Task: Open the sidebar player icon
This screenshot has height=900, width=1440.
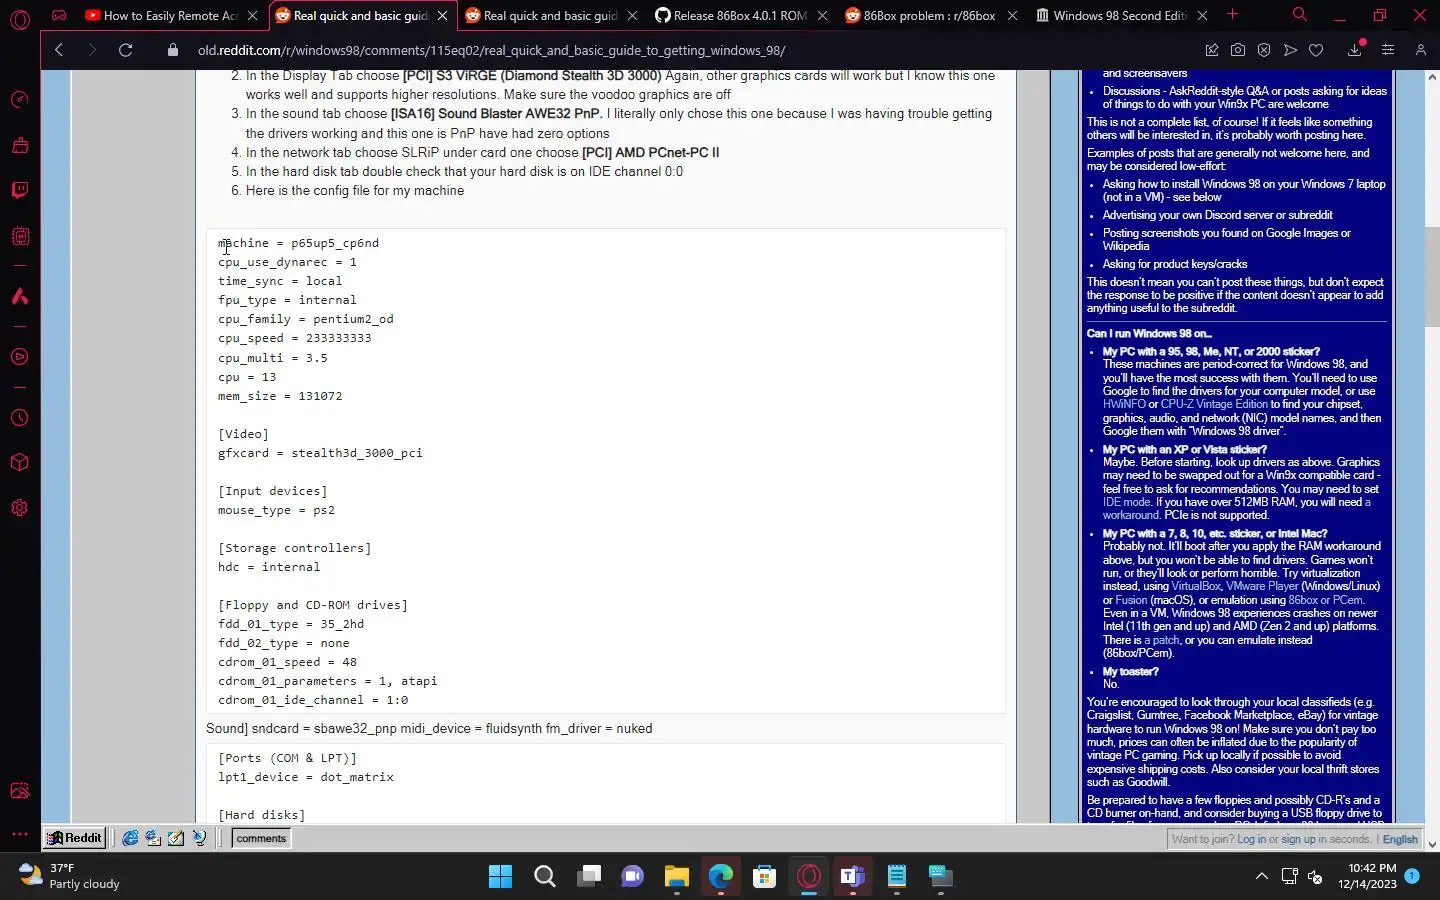Action: pyautogui.click(x=20, y=357)
